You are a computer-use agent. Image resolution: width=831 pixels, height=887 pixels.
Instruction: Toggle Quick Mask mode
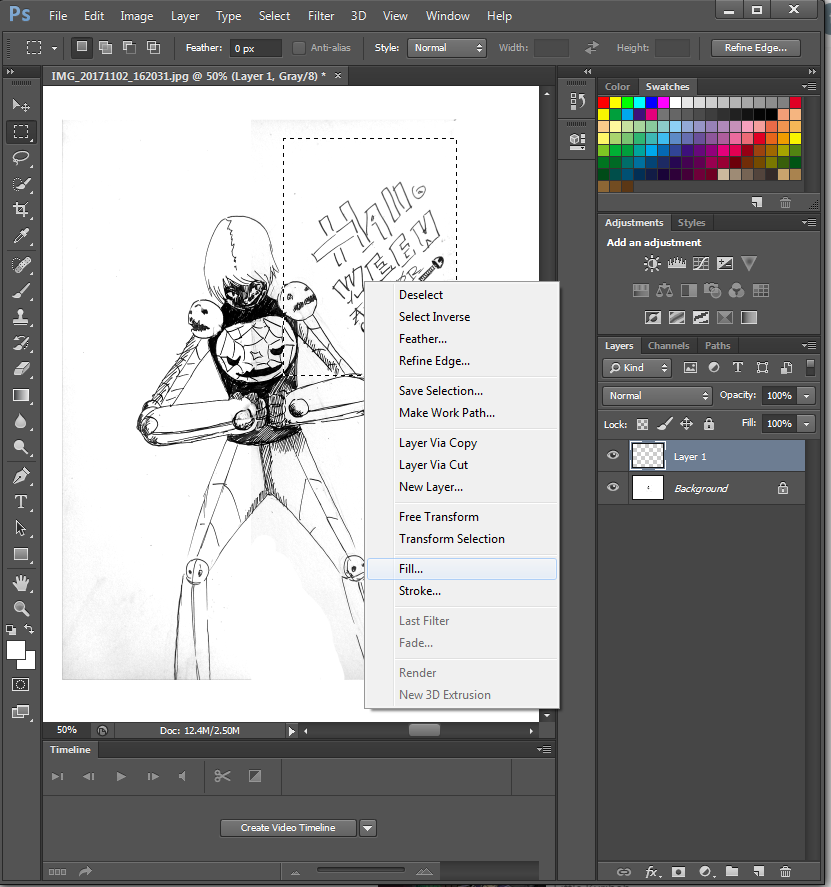(x=21, y=685)
